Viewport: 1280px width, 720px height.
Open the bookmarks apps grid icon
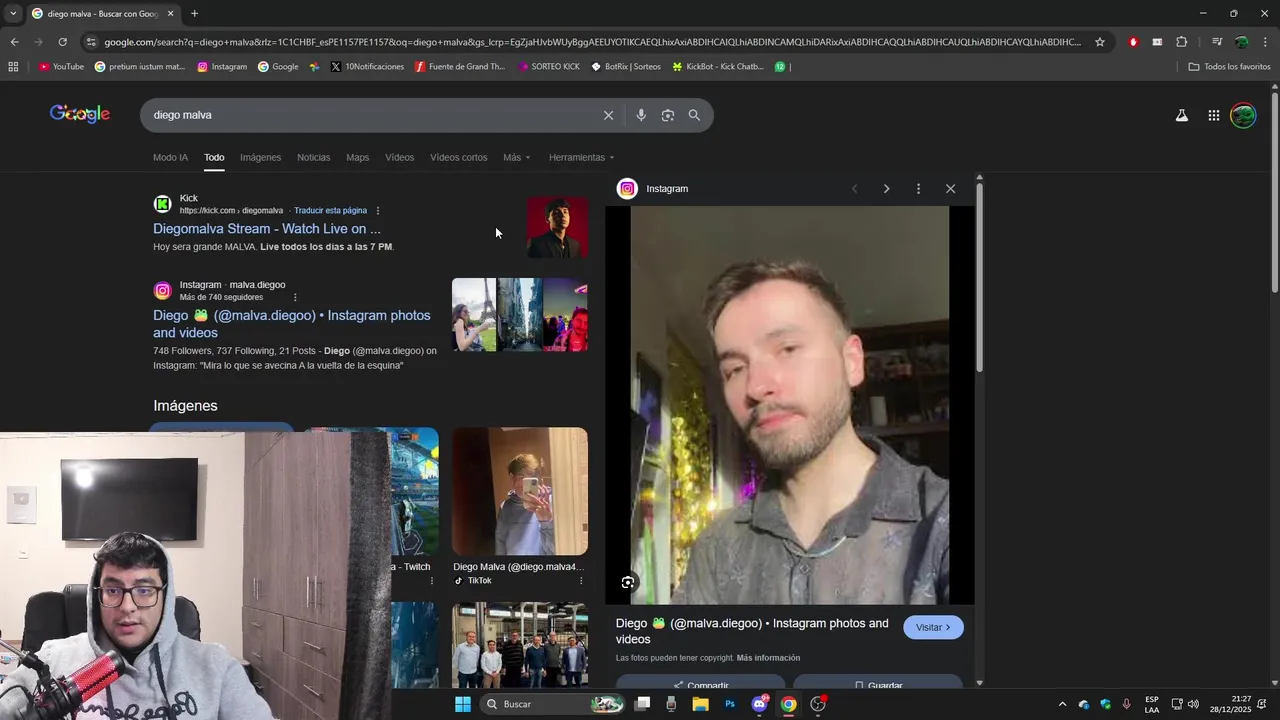click(x=13, y=67)
